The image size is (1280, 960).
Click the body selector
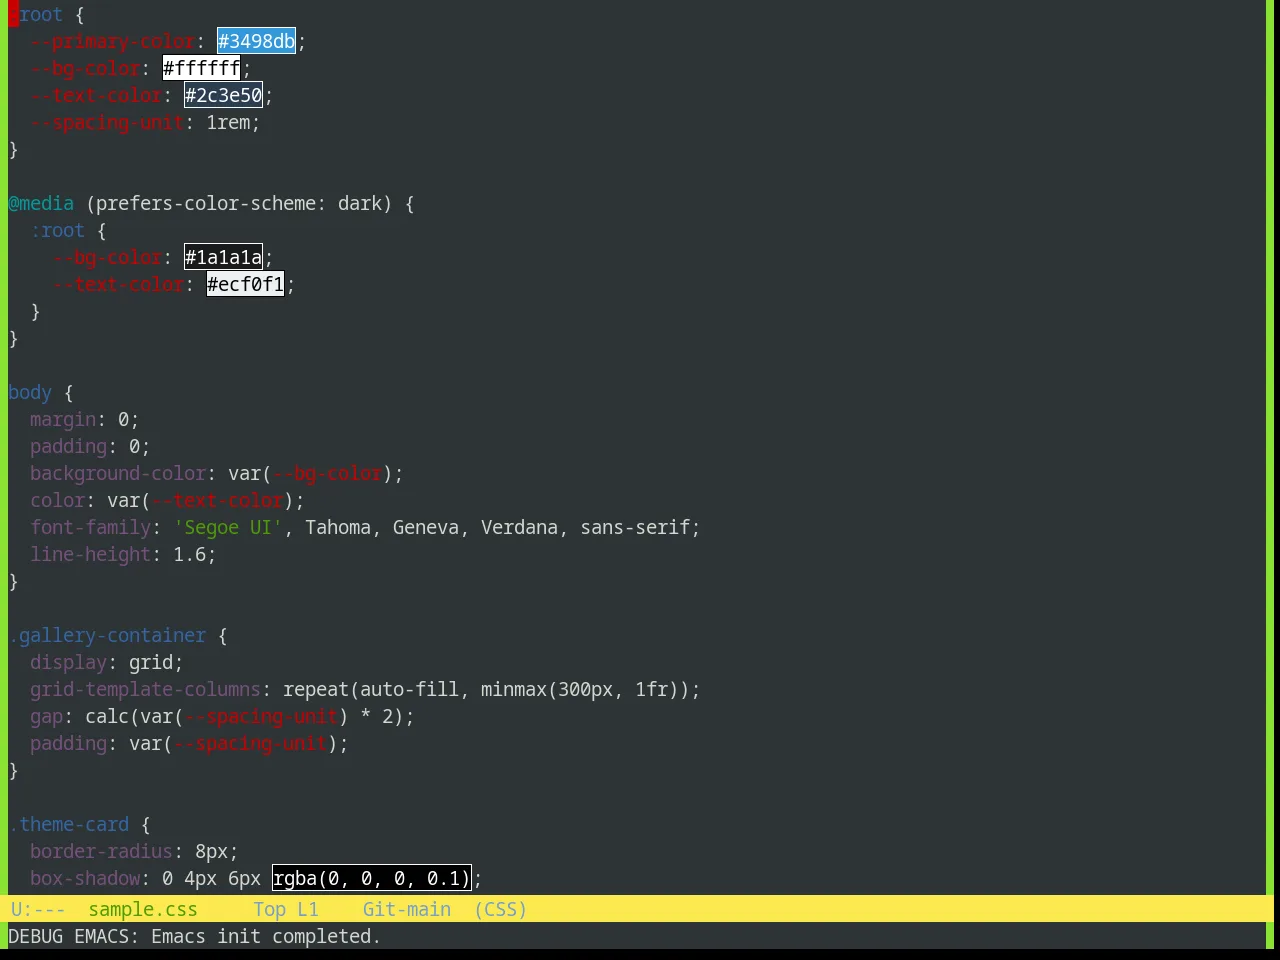coord(30,392)
